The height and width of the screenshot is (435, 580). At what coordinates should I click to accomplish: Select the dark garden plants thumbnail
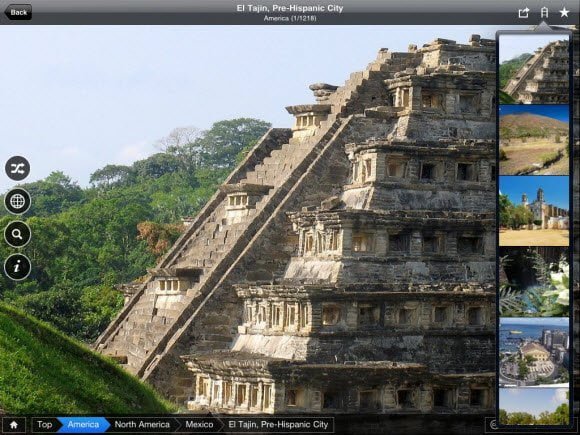534,282
